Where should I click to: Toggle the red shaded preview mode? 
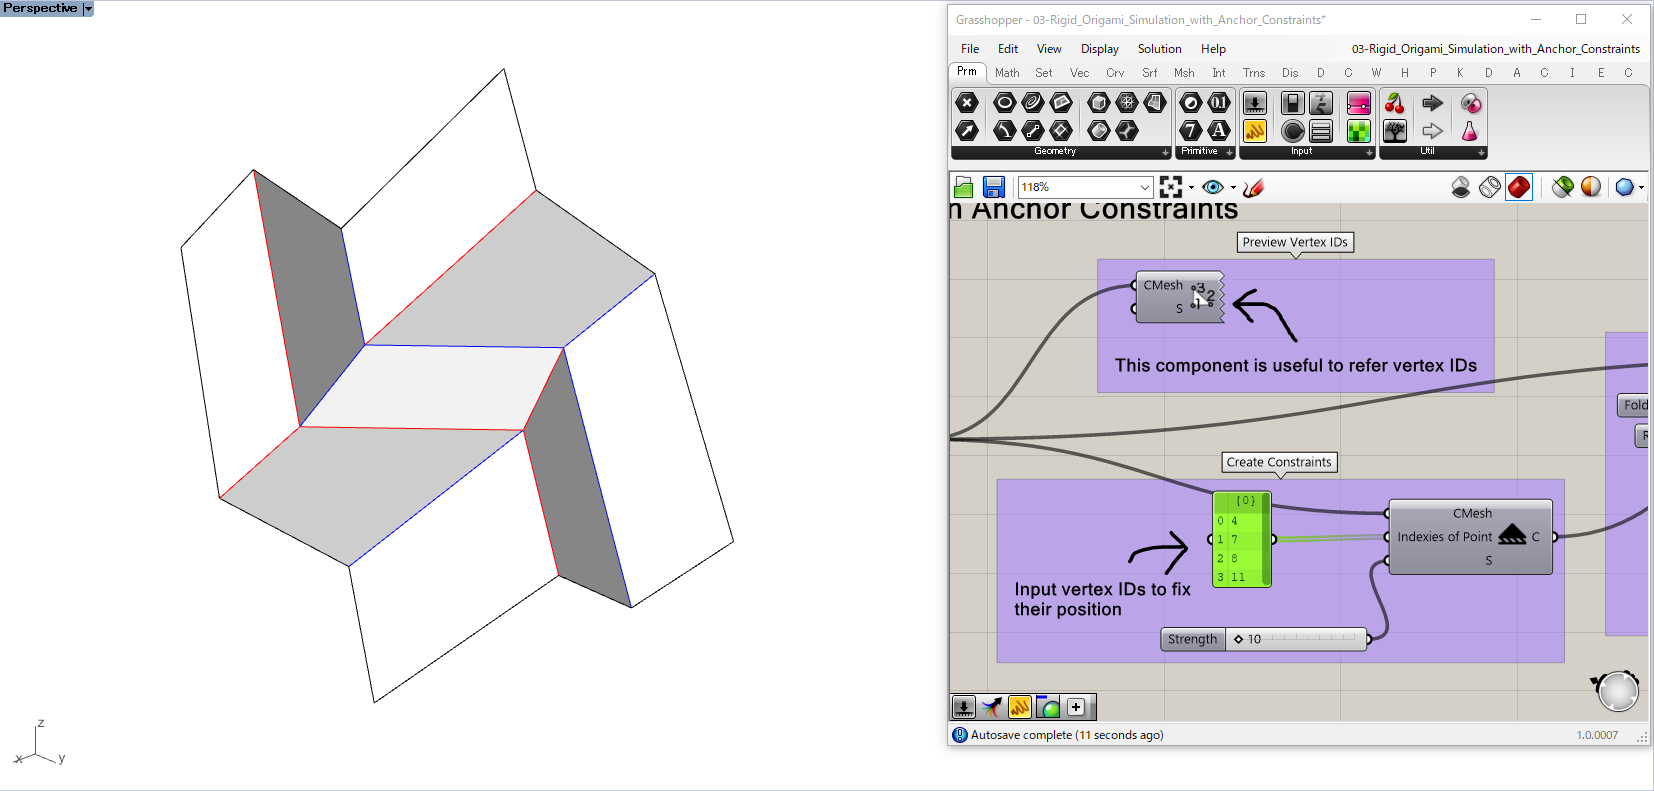(1519, 187)
